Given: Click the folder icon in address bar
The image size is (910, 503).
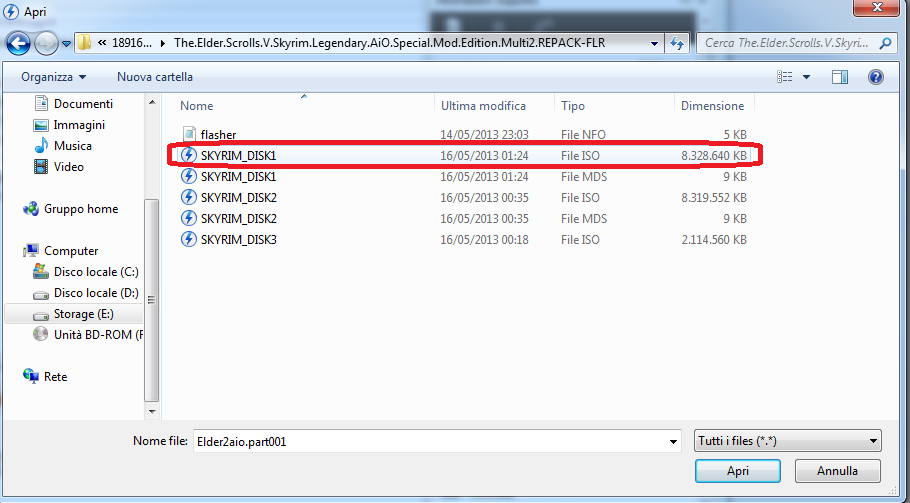Looking at the screenshot, I should [x=85, y=42].
